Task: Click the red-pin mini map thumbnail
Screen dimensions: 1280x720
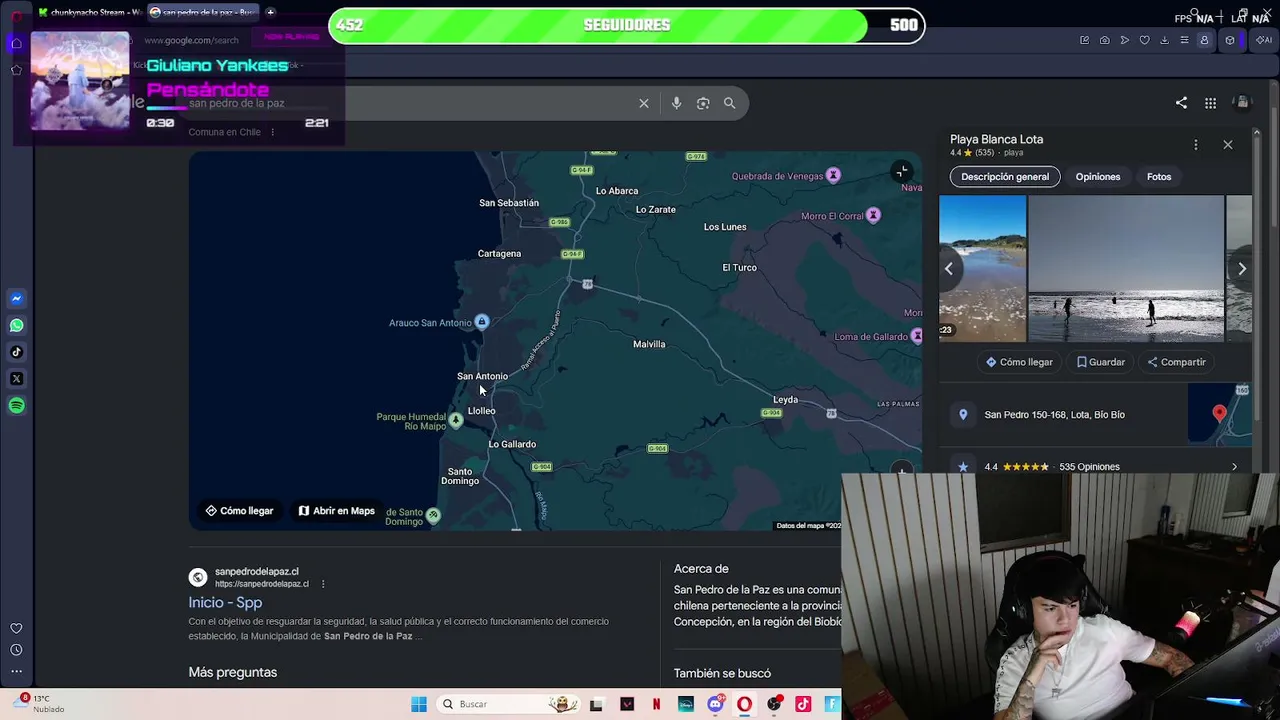Action: (x=1219, y=413)
